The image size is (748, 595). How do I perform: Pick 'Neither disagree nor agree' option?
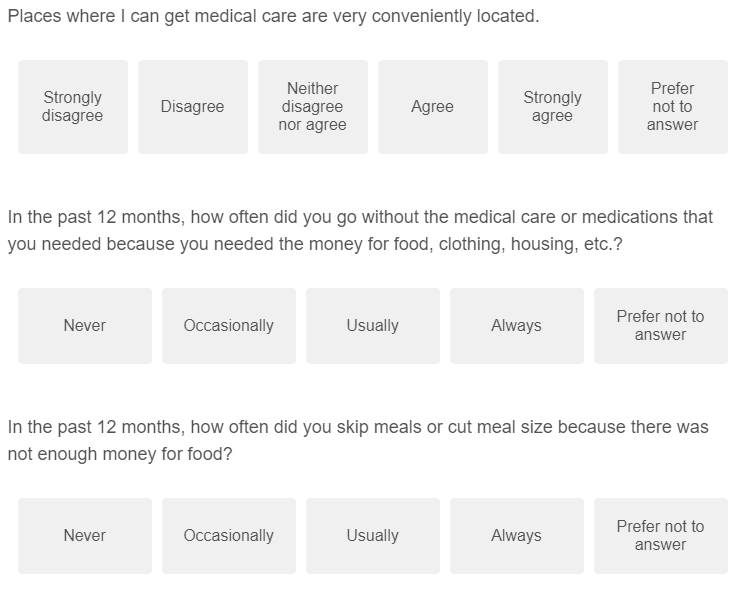tap(313, 107)
